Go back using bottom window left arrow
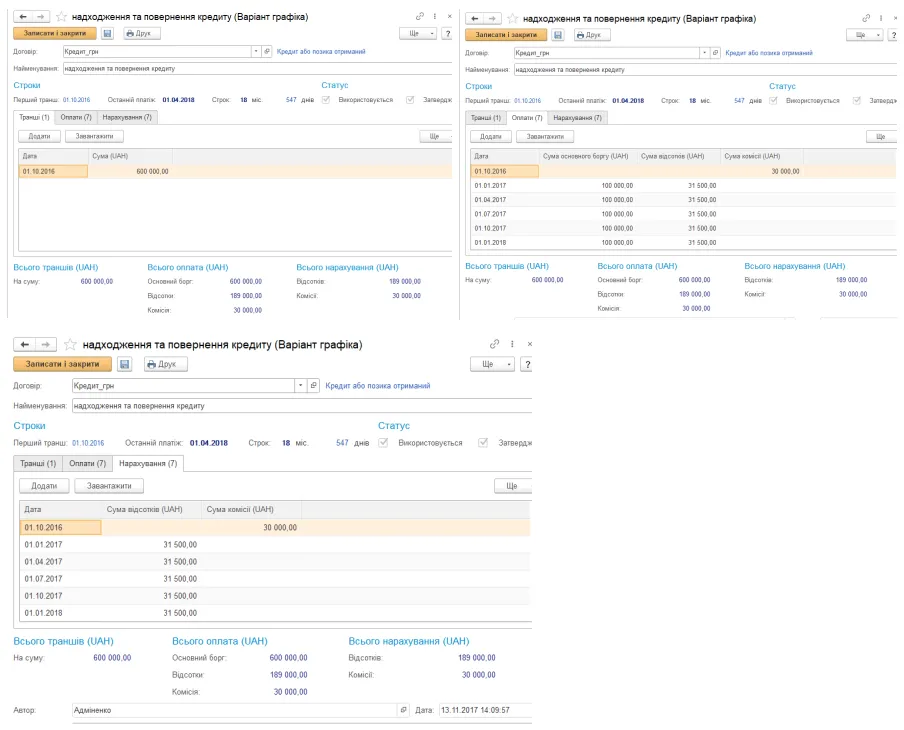 [x=24, y=344]
